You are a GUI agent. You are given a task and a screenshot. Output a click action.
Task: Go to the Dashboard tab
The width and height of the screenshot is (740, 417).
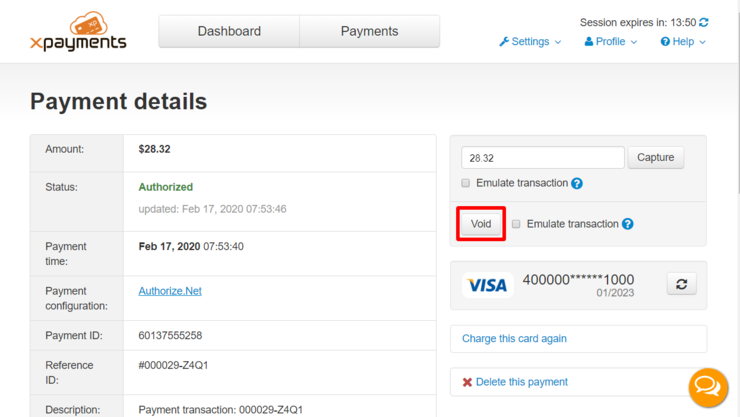(x=229, y=31)
